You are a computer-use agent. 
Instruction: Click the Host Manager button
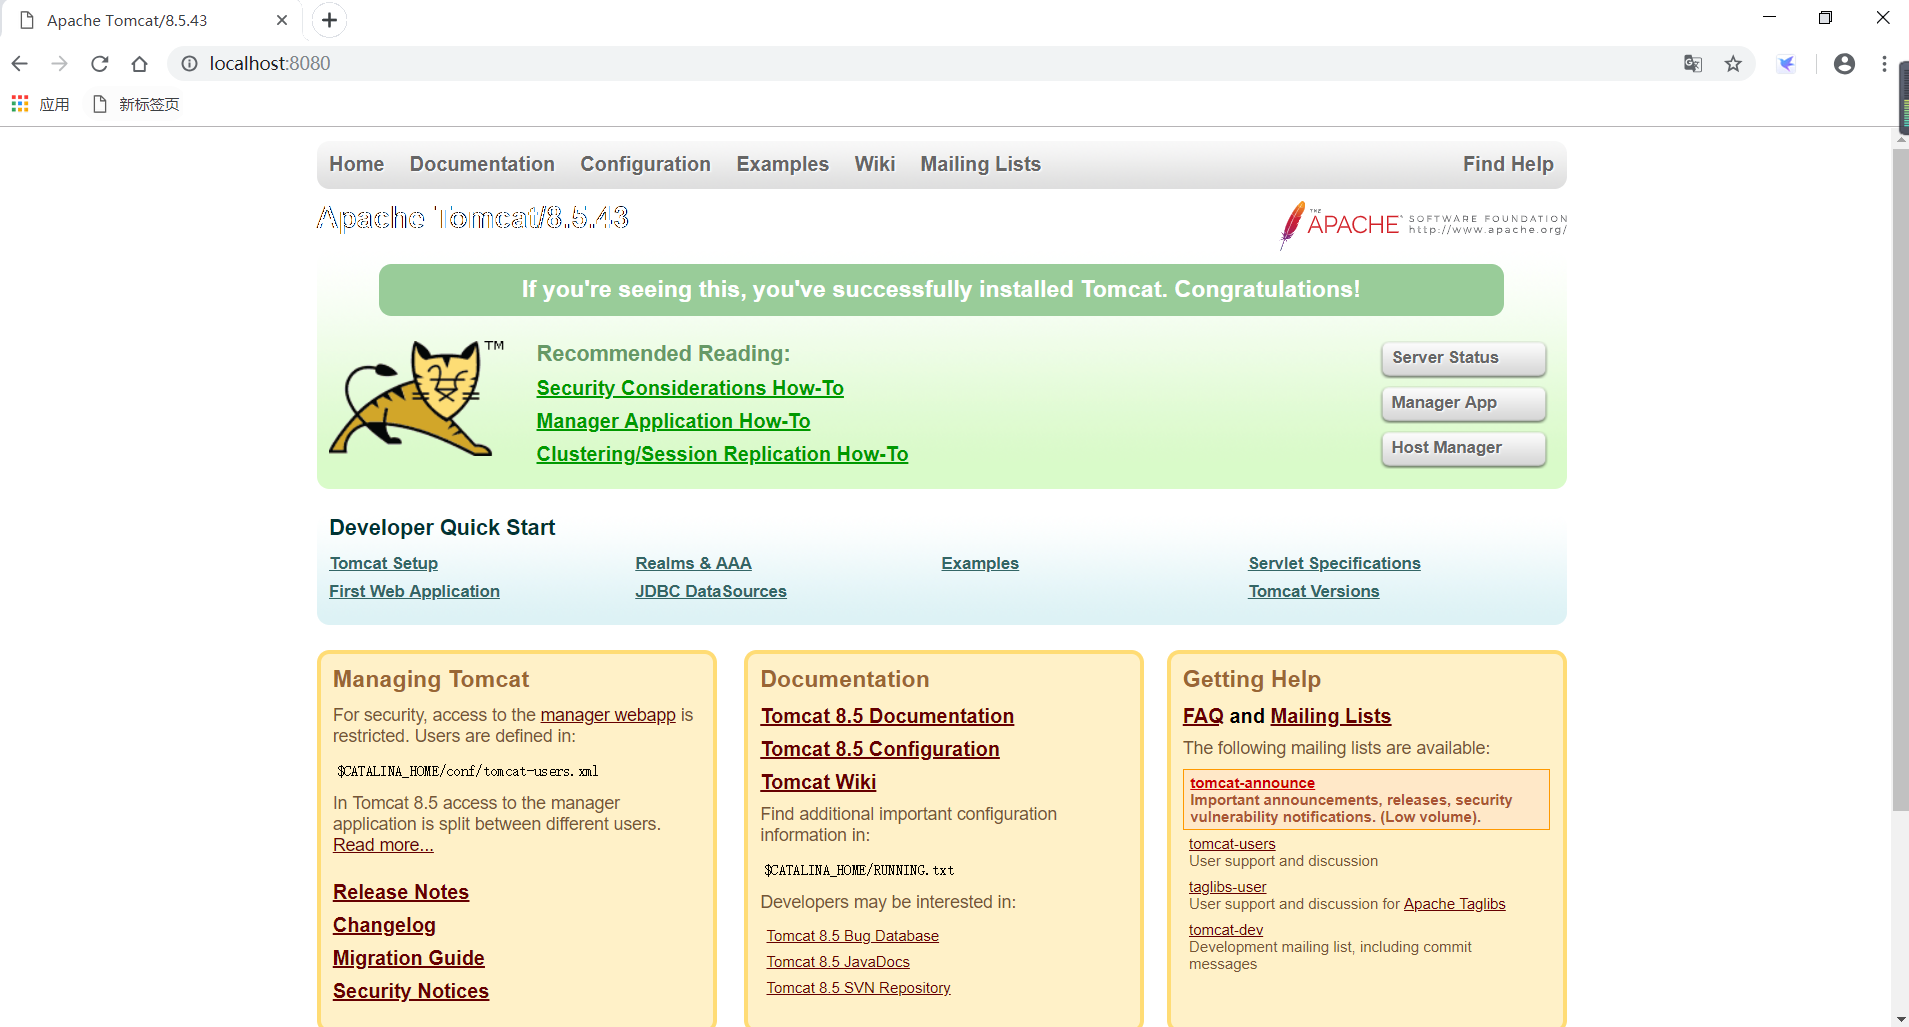click(x=1463, y=448)
